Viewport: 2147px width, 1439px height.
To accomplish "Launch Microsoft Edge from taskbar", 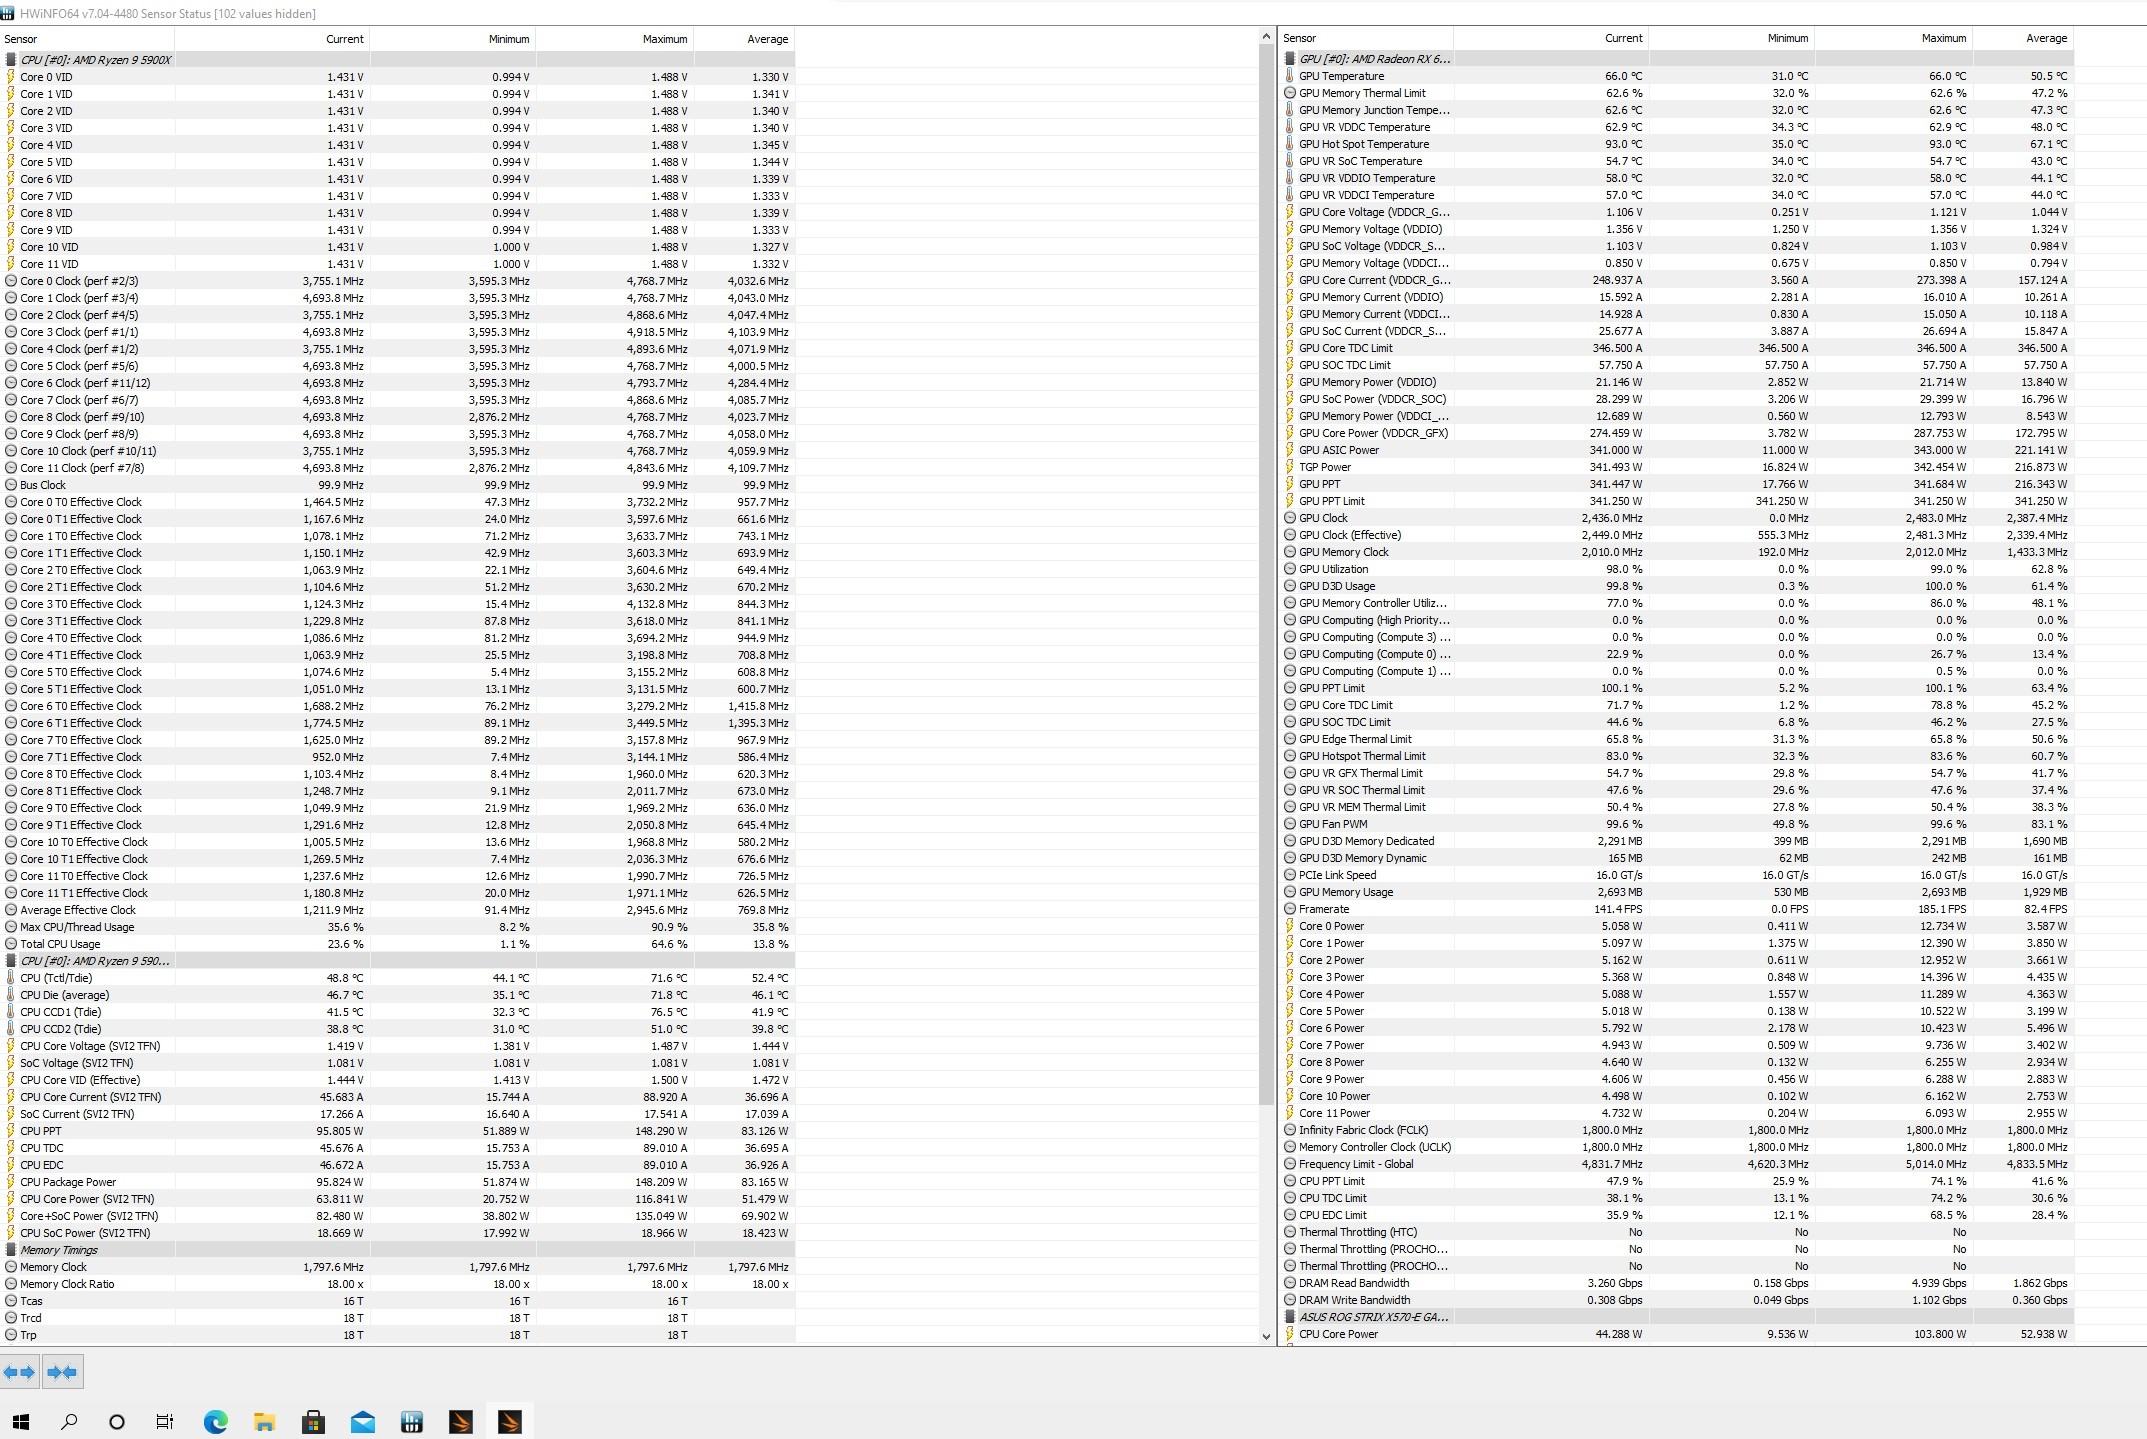I will pos(215,1422).
